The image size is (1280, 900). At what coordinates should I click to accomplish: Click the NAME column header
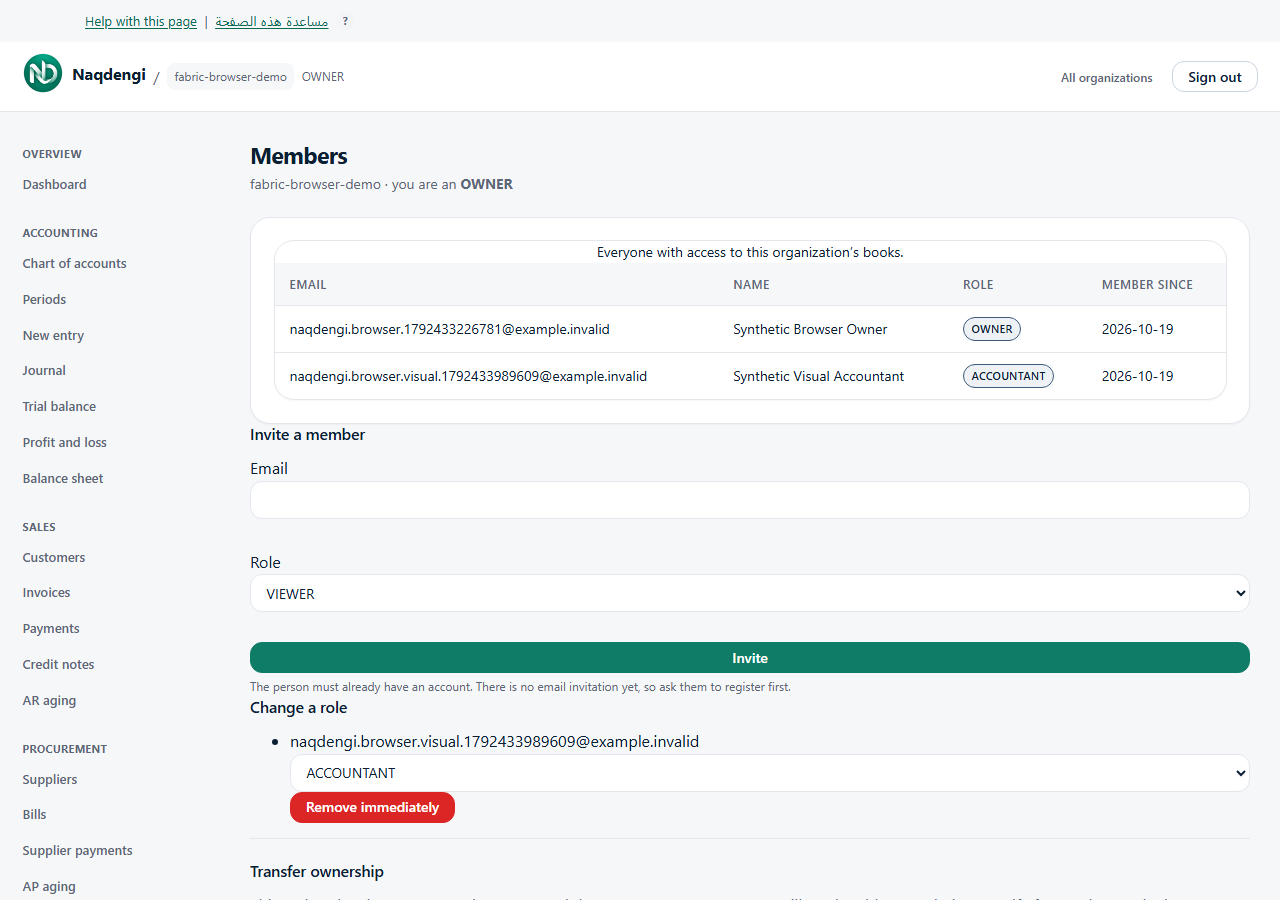(x=751, y=285)
